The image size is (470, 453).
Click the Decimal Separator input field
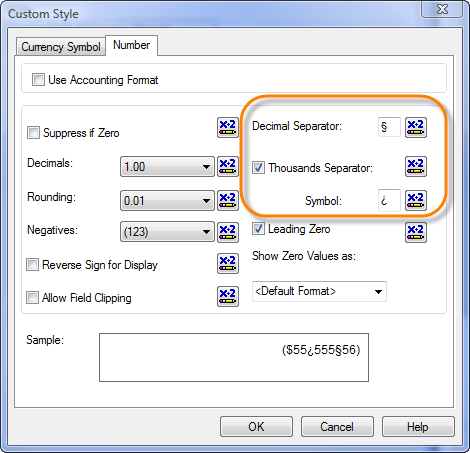point(389,127)
